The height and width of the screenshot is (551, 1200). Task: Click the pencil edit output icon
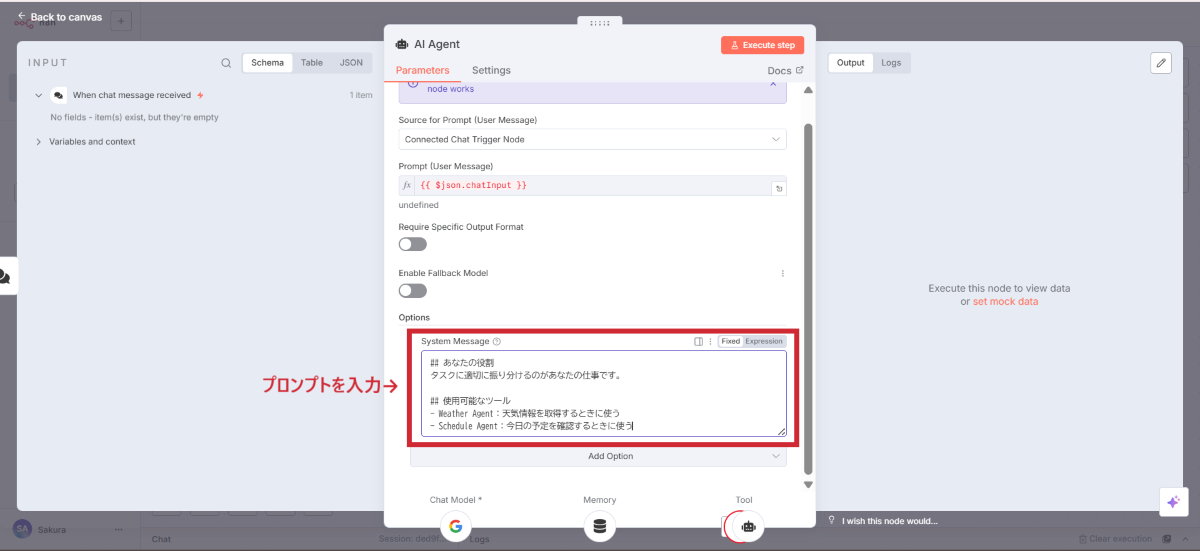pos(1161,63)
